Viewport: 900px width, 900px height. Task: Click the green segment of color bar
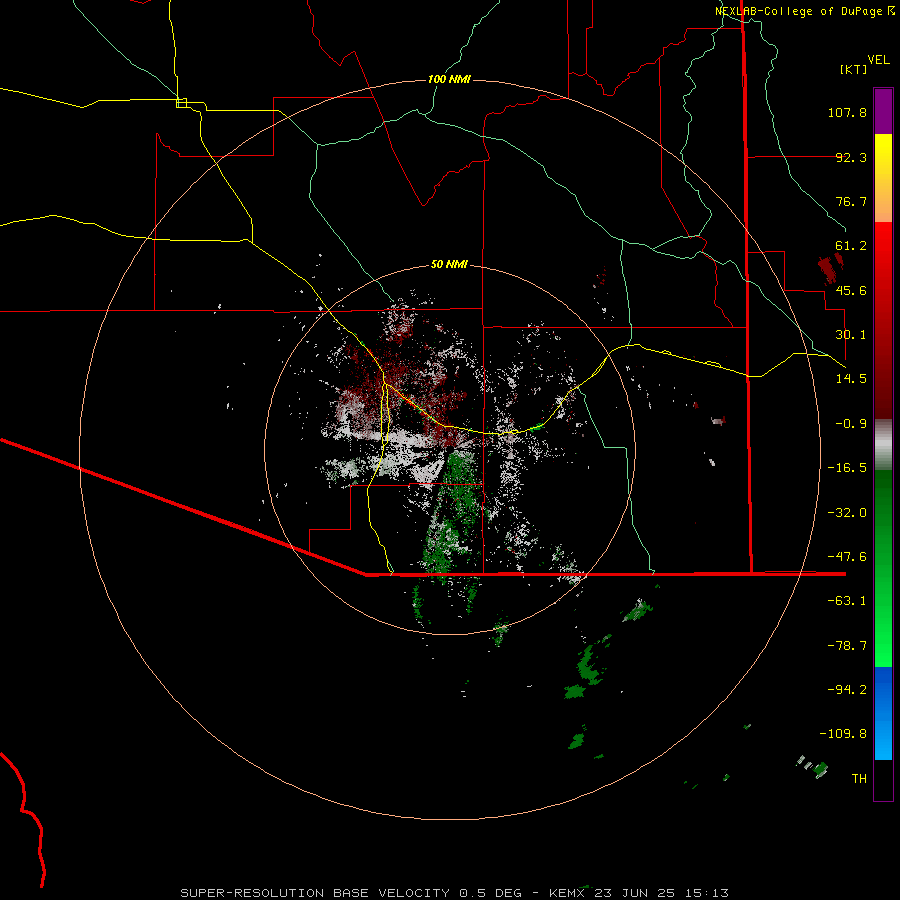click(883, 568)
